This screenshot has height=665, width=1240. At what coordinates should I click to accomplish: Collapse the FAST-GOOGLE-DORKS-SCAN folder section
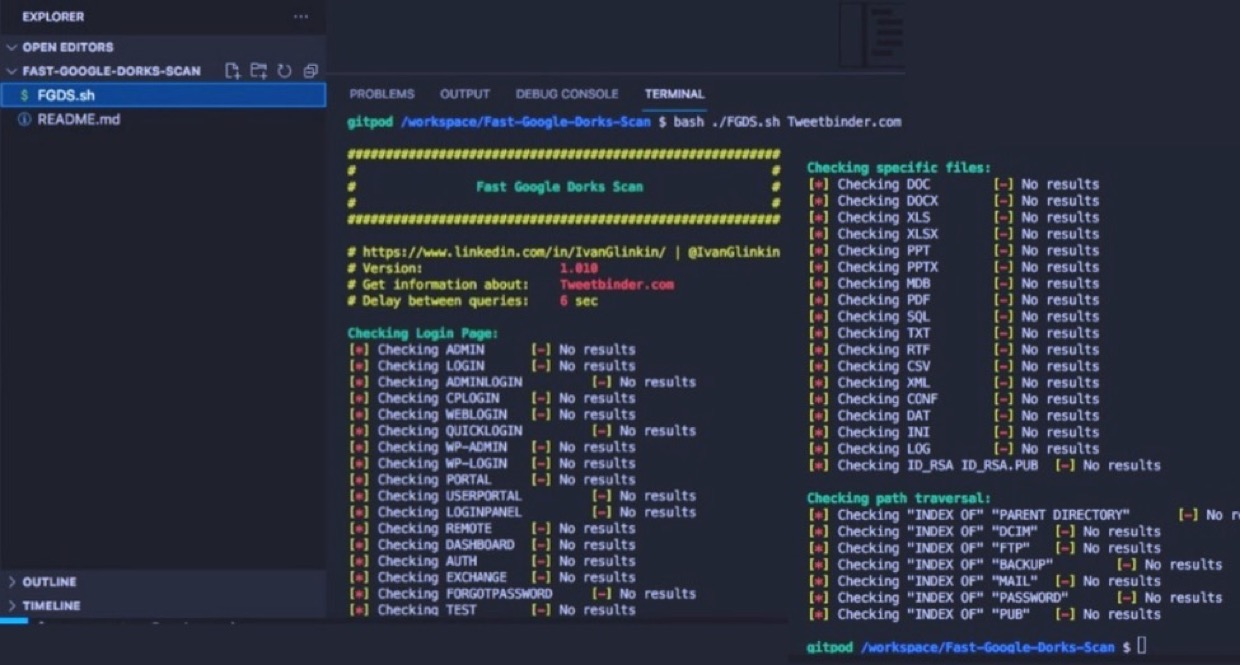point(104,71)
